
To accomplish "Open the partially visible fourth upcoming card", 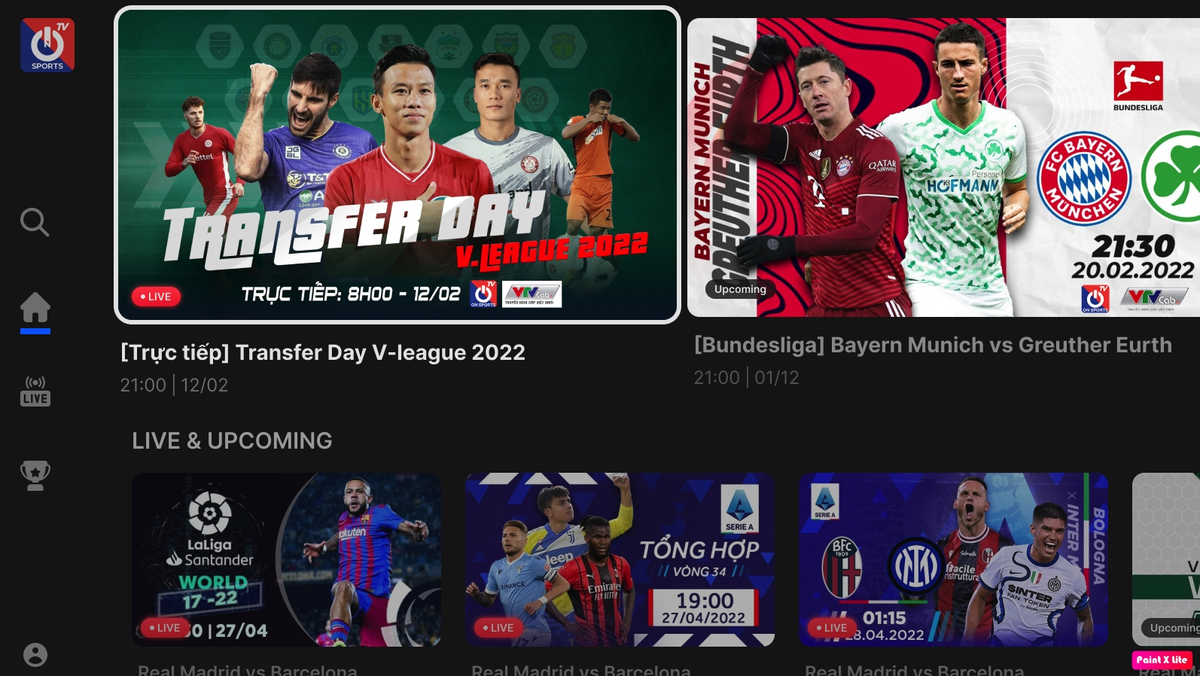I will (1166, 560).
